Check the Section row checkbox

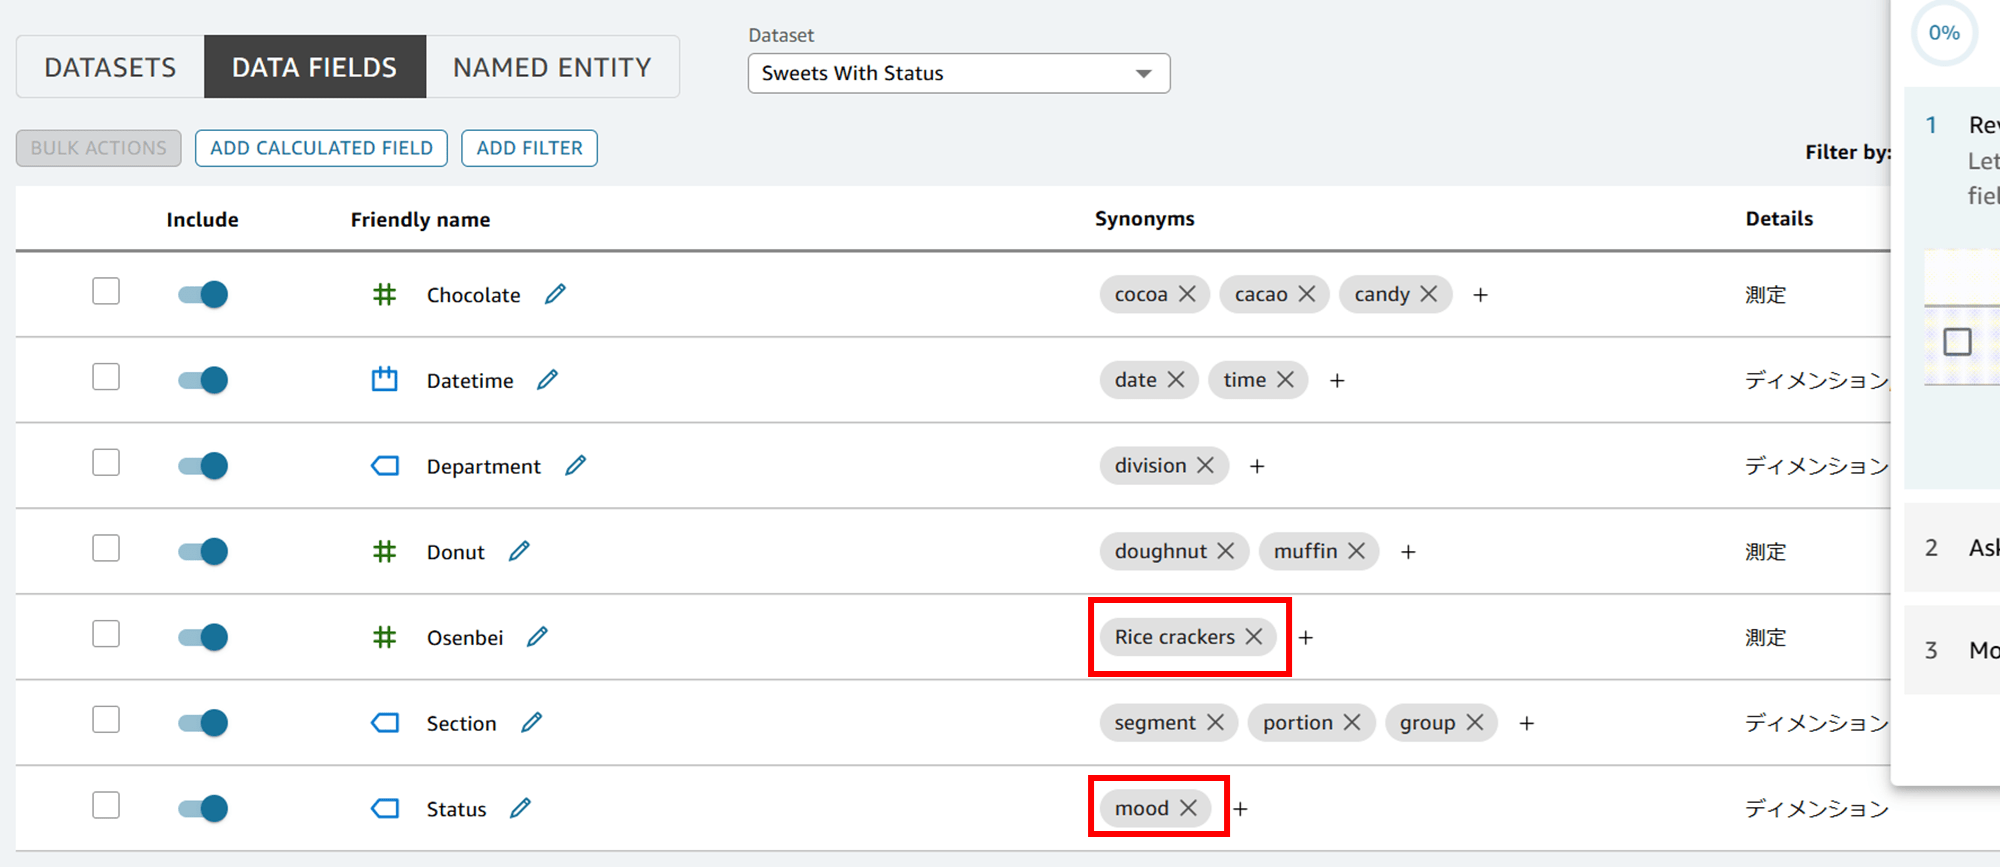pos(106,720)
